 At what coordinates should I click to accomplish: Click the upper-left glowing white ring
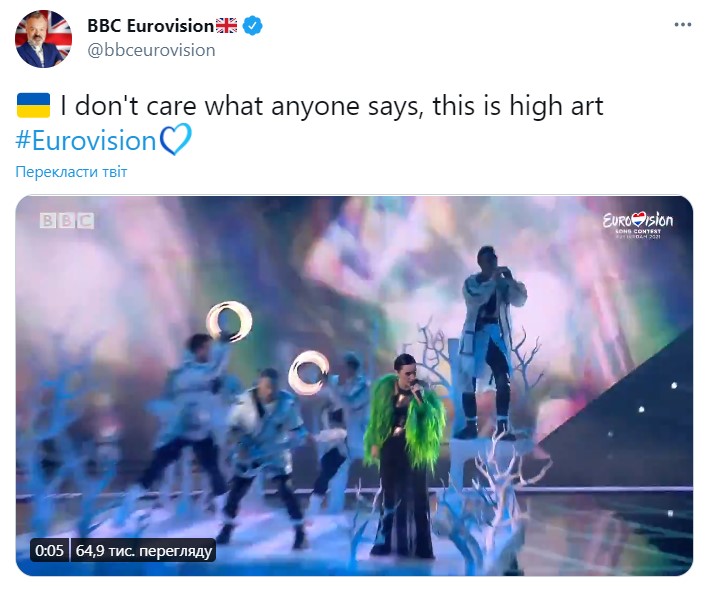point(228,322)
